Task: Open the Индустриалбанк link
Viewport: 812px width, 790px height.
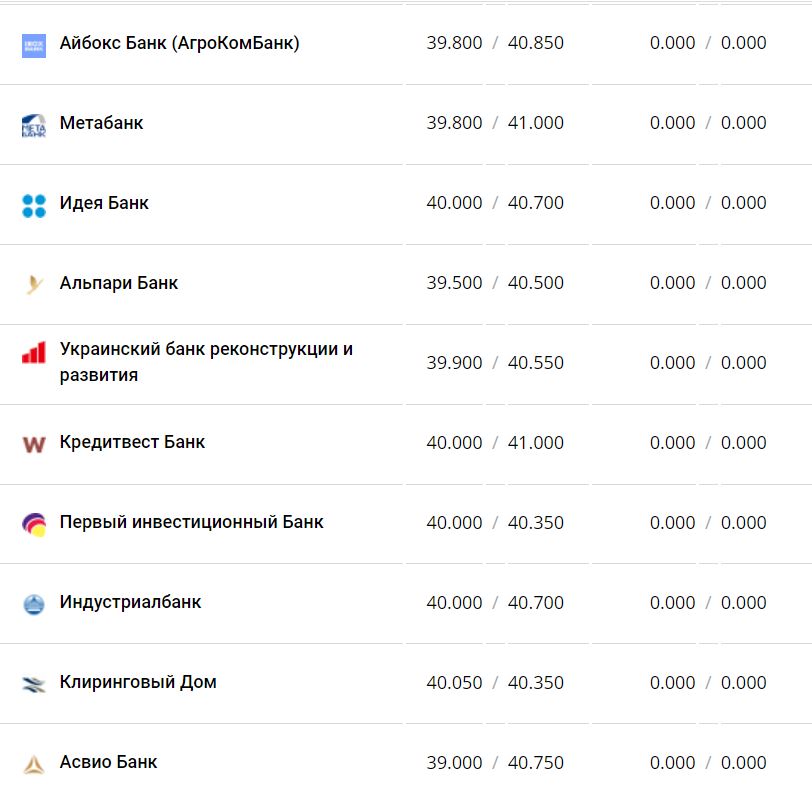Action: 130,602
